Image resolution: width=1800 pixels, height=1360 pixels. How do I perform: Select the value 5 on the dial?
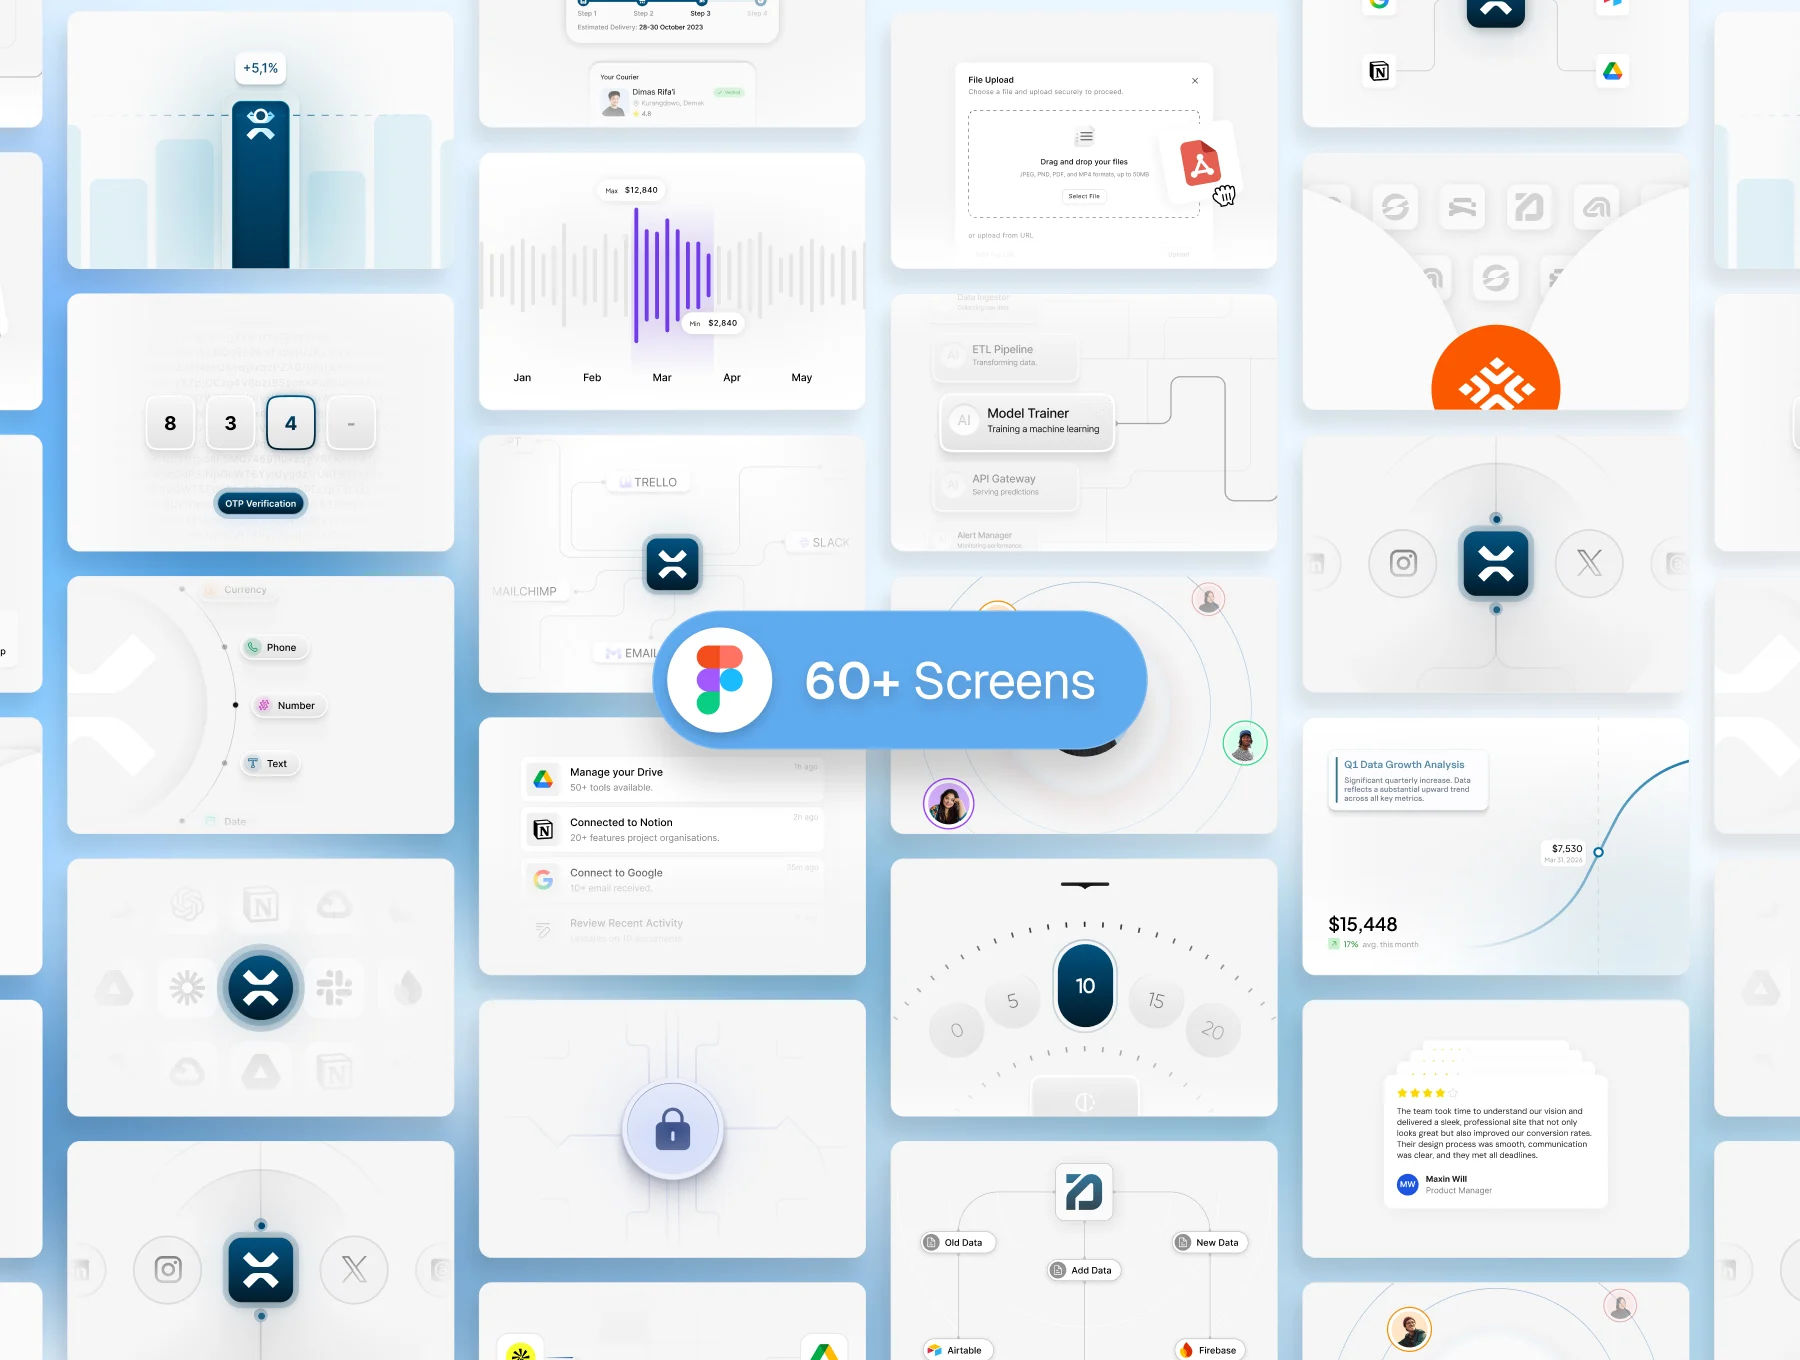tap(1012, 1001)
